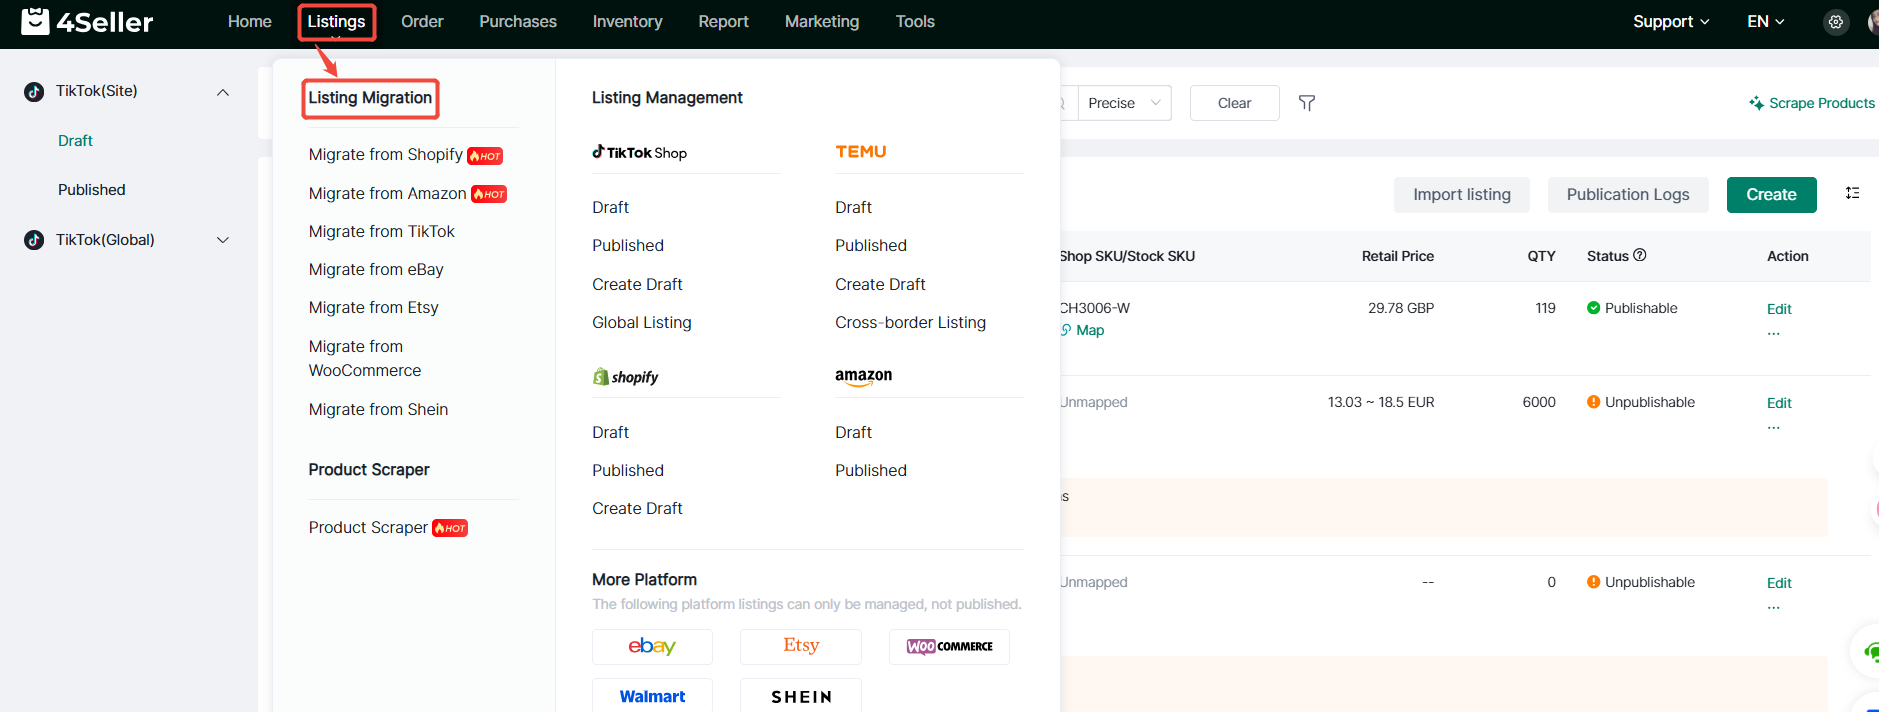The height and width of the screenshot is (712, 1879).
Task: Click the green Create button
Action: point(1772,195)
